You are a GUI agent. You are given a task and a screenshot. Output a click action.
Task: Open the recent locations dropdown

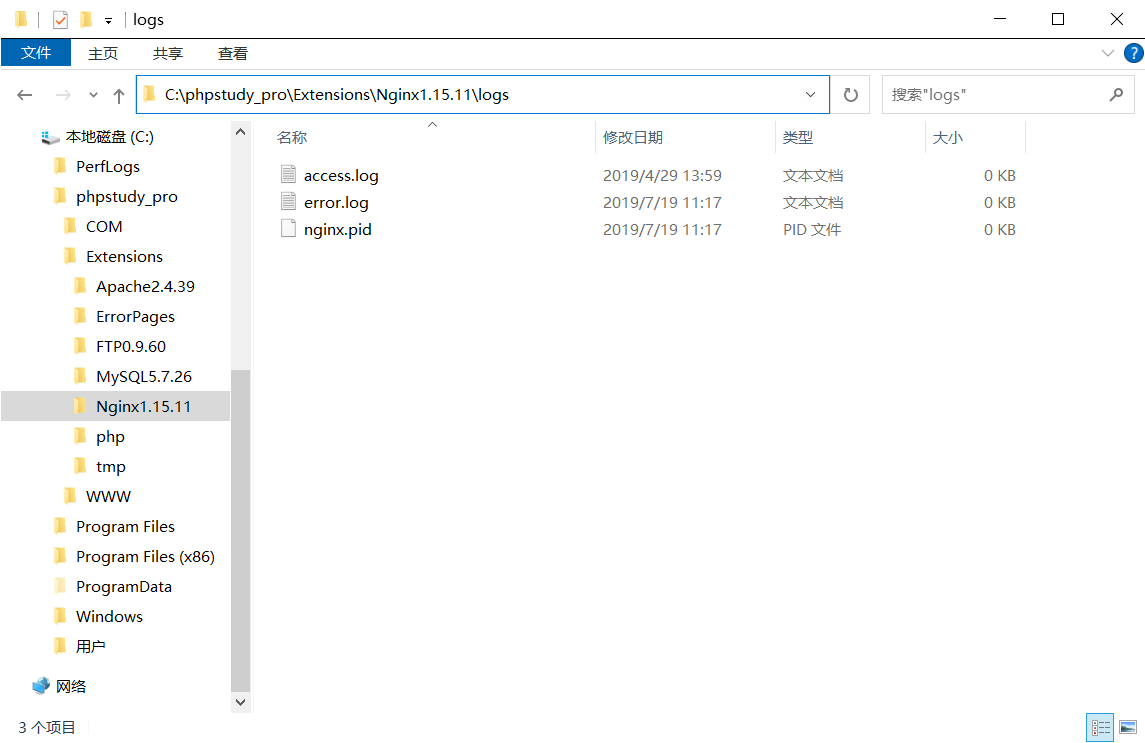coord(93,95)
